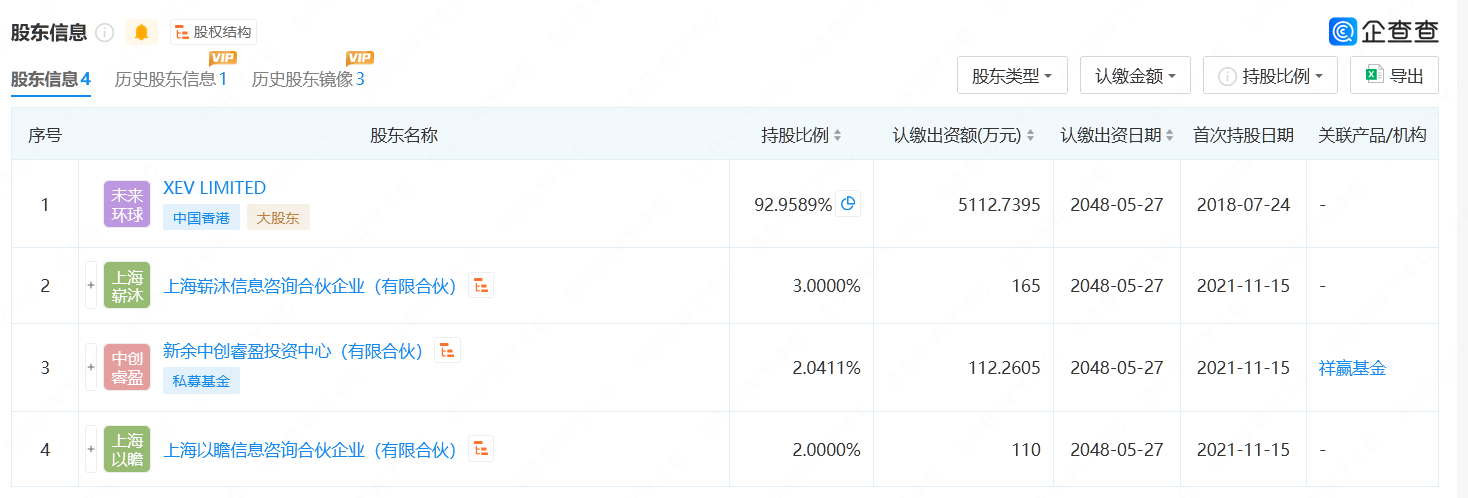
Task: Click the 企查查 logo
Action: [1384, 31]
